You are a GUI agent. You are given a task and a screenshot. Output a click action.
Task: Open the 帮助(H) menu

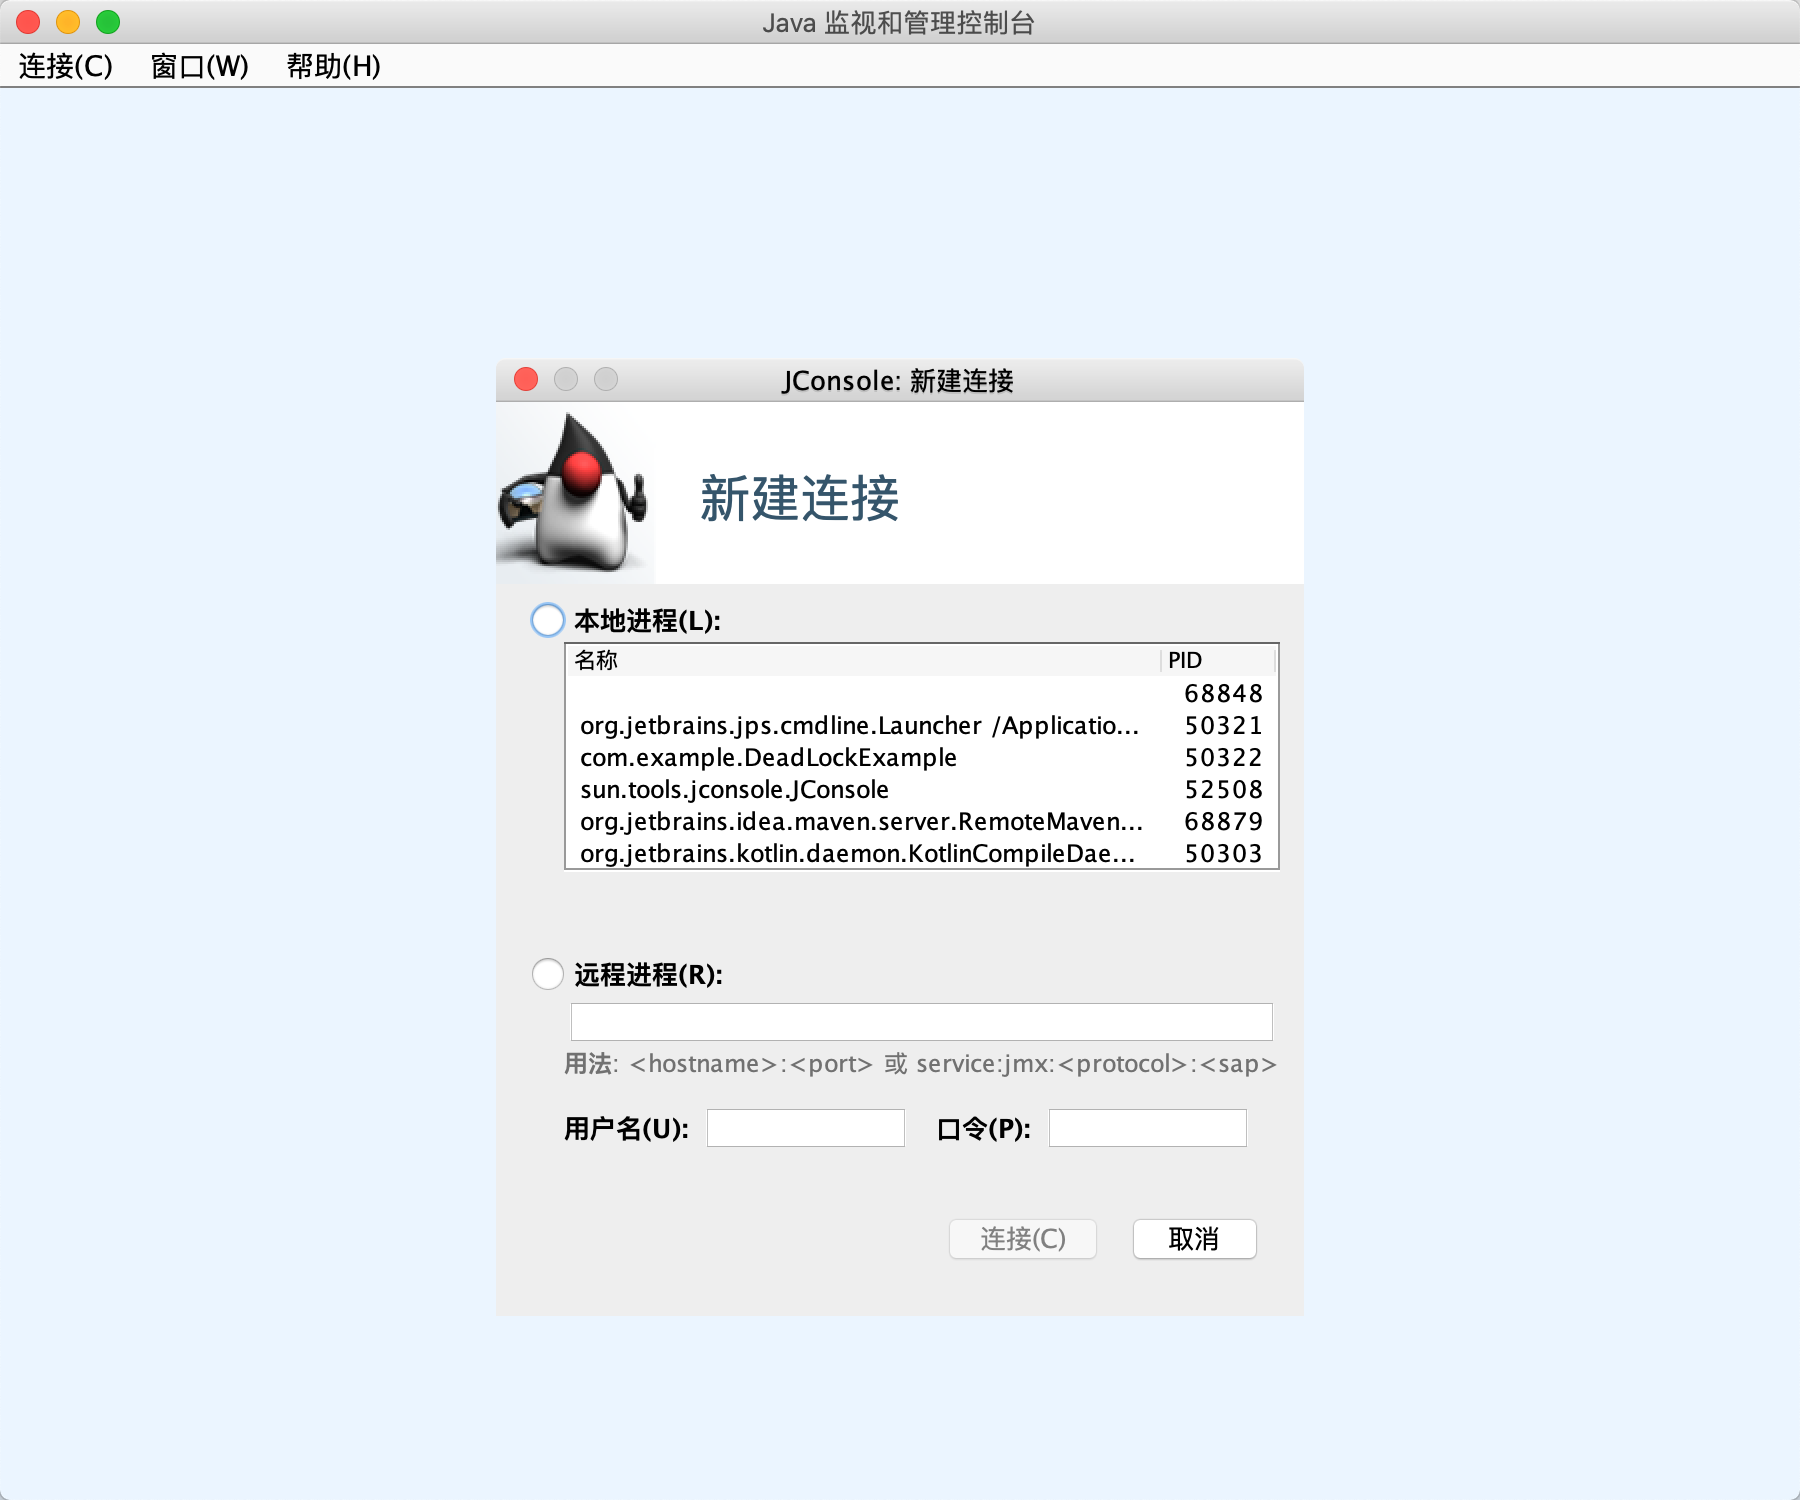click(x=333, y=66)
